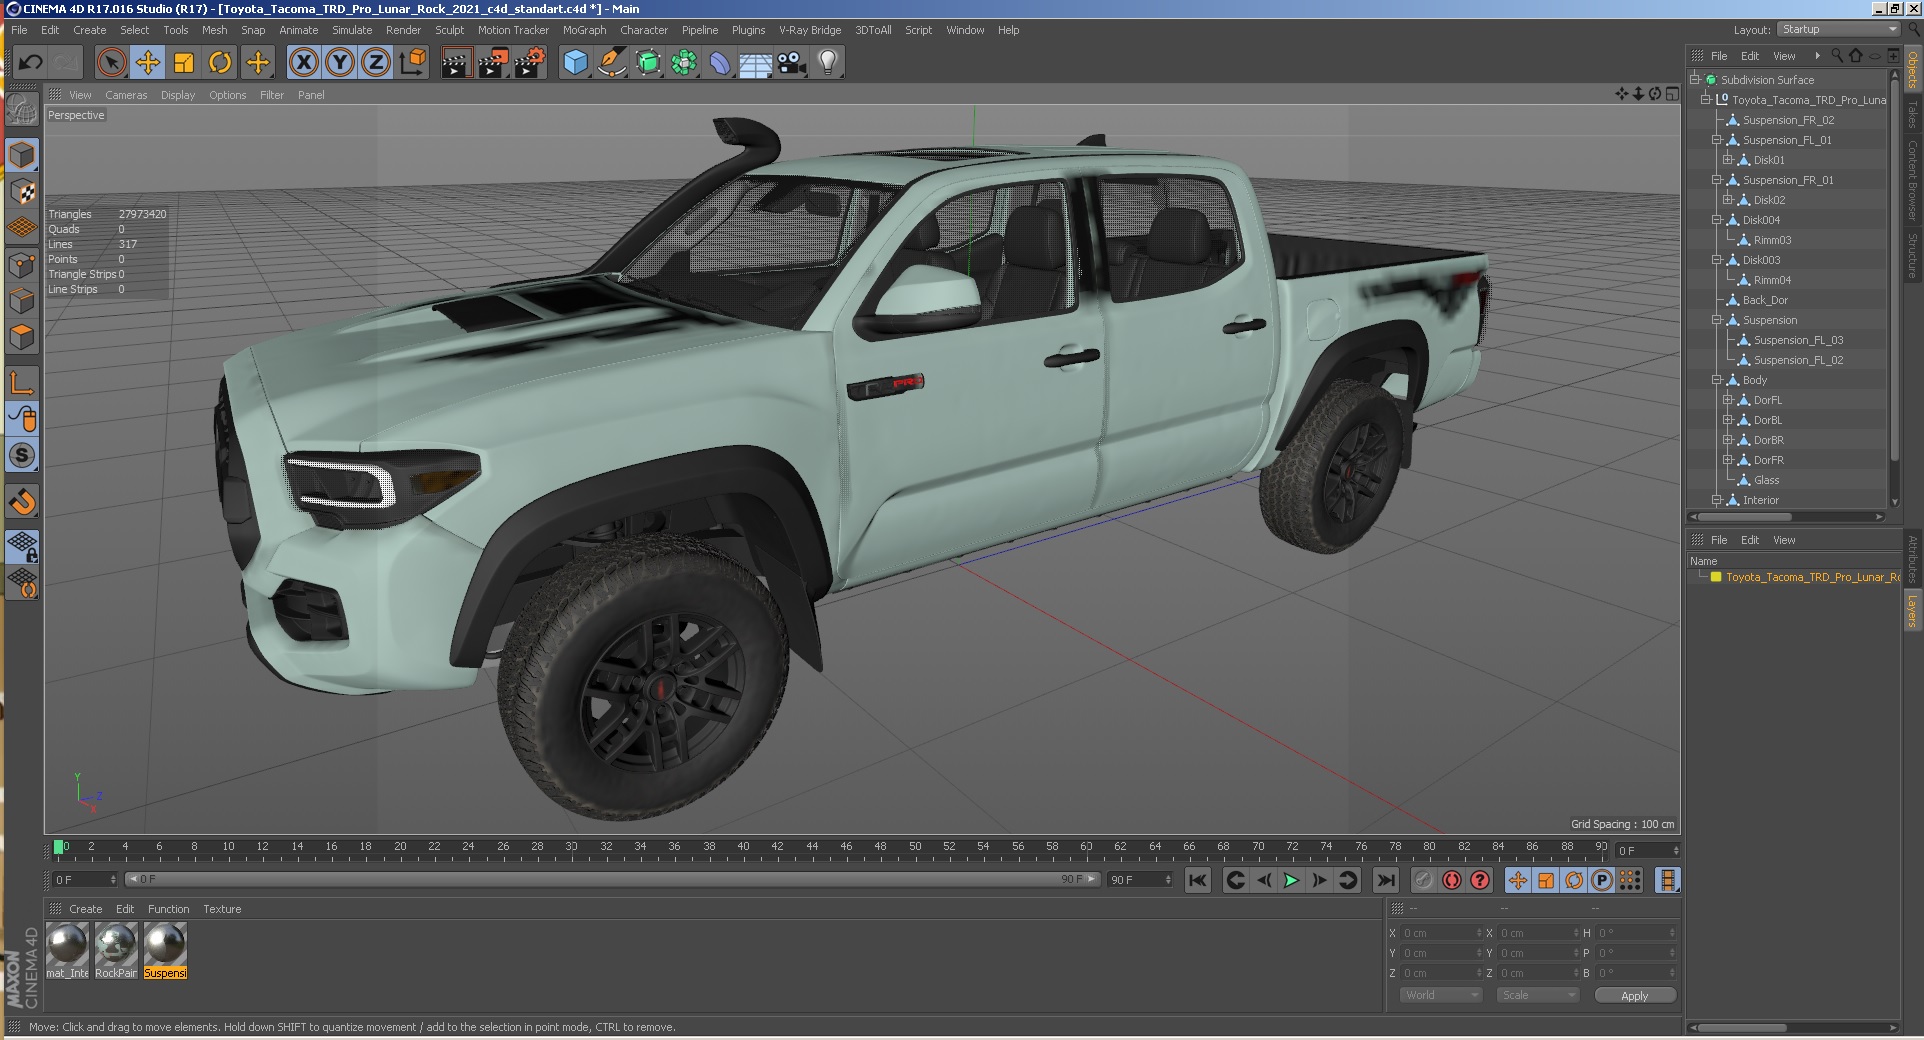Open the Scale mode dropdown

tap(1537, 995)
